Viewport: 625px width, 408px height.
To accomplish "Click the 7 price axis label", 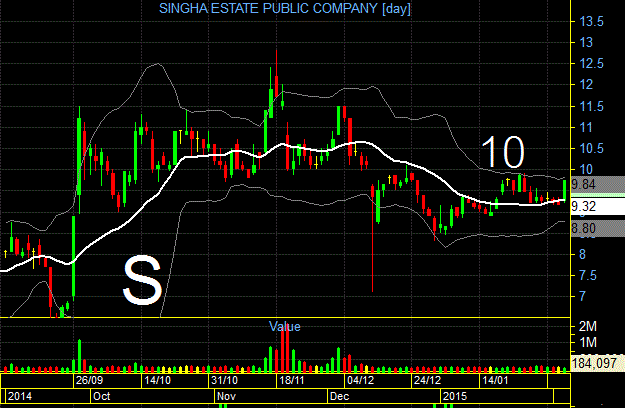I will click(582, 296).
